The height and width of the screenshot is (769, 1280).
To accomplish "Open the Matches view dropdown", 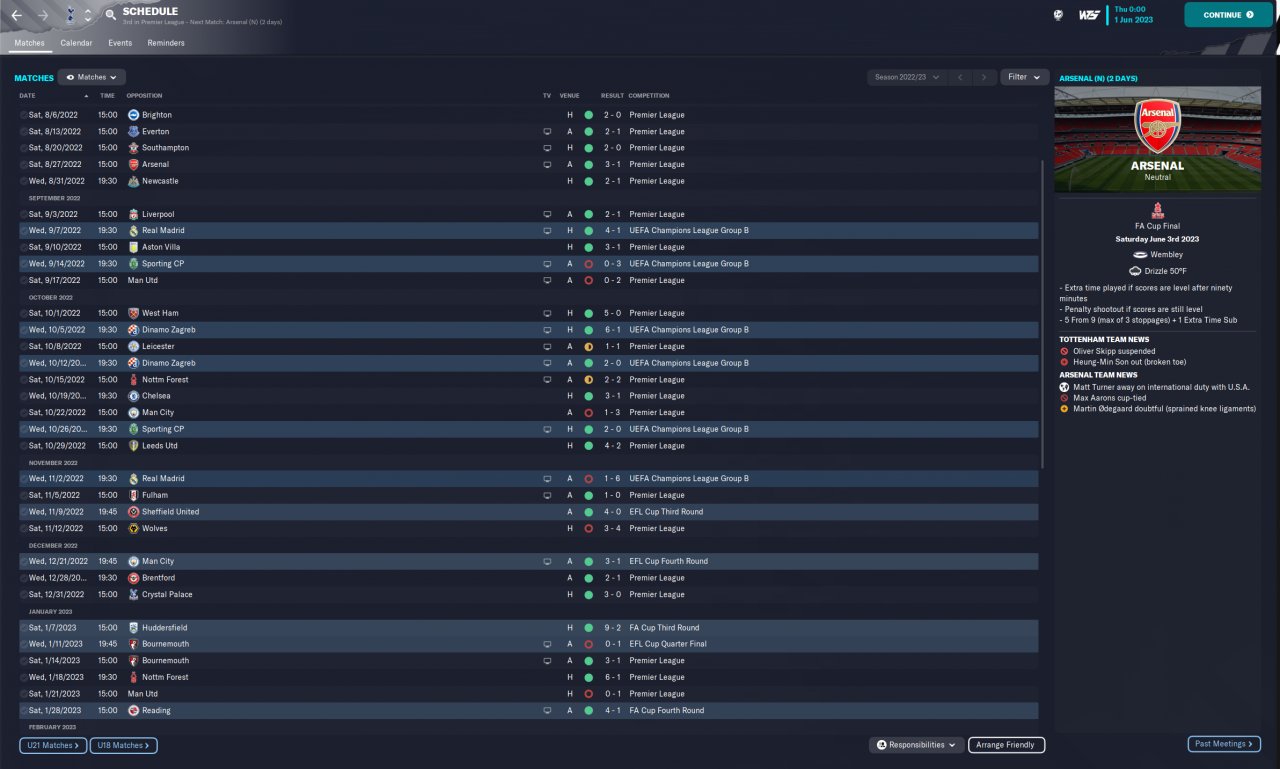I will [x=91, y=77].
